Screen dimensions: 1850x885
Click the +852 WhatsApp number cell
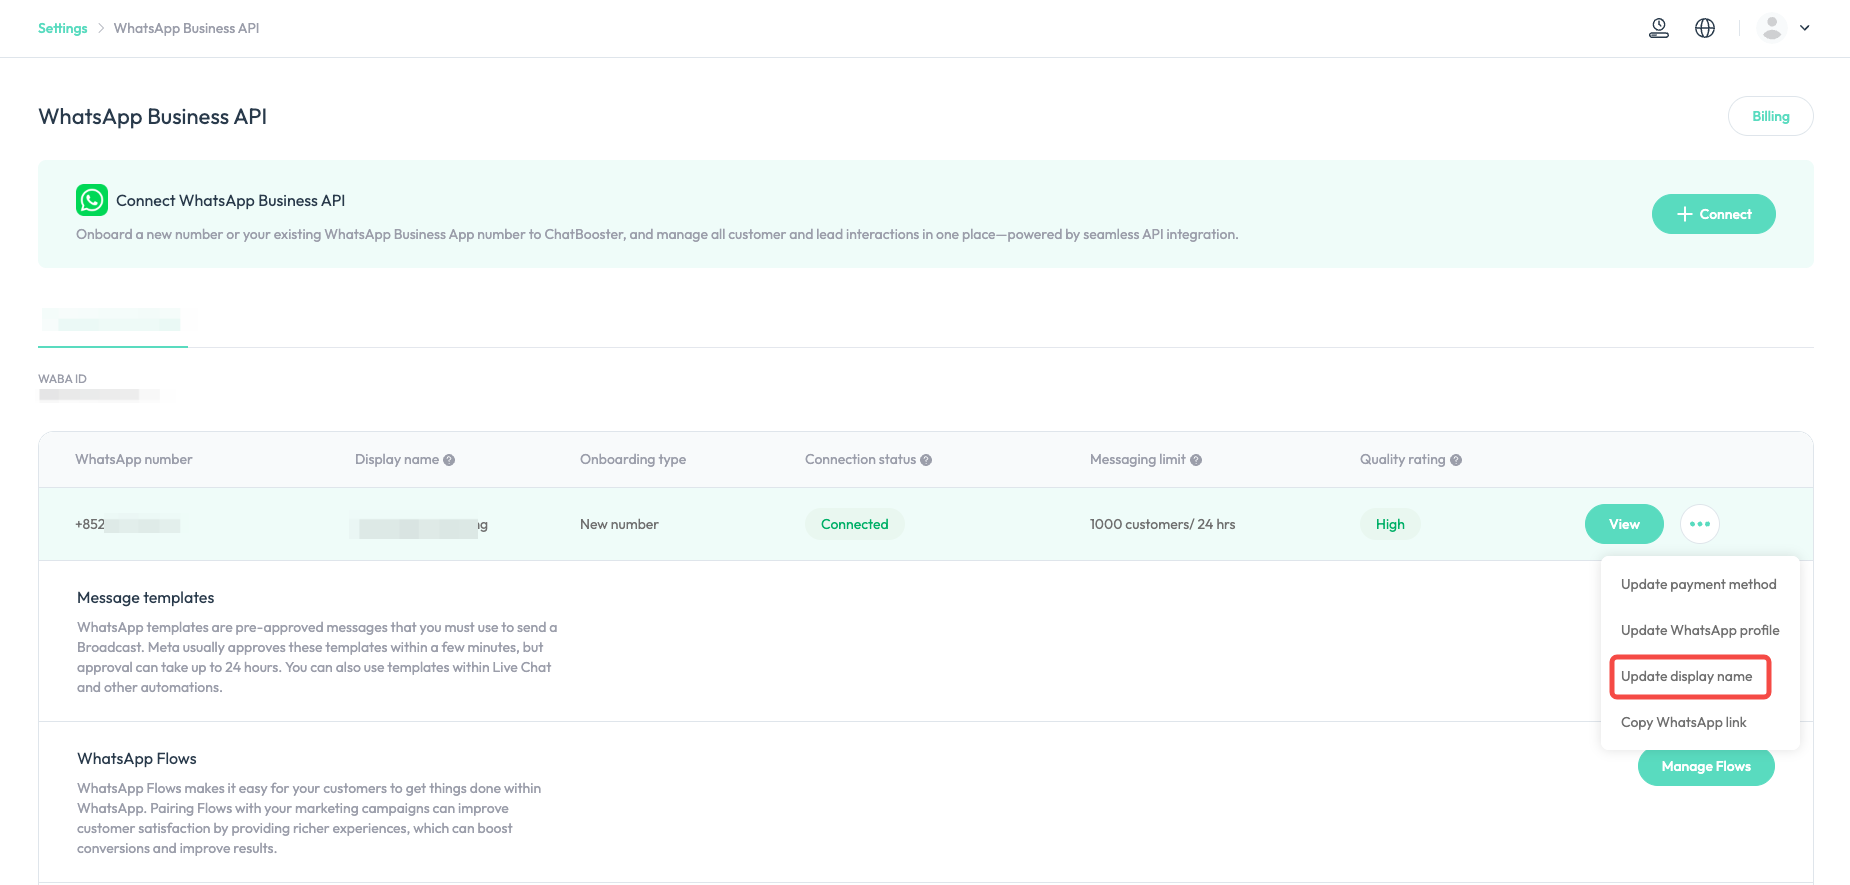pos(127,524)
